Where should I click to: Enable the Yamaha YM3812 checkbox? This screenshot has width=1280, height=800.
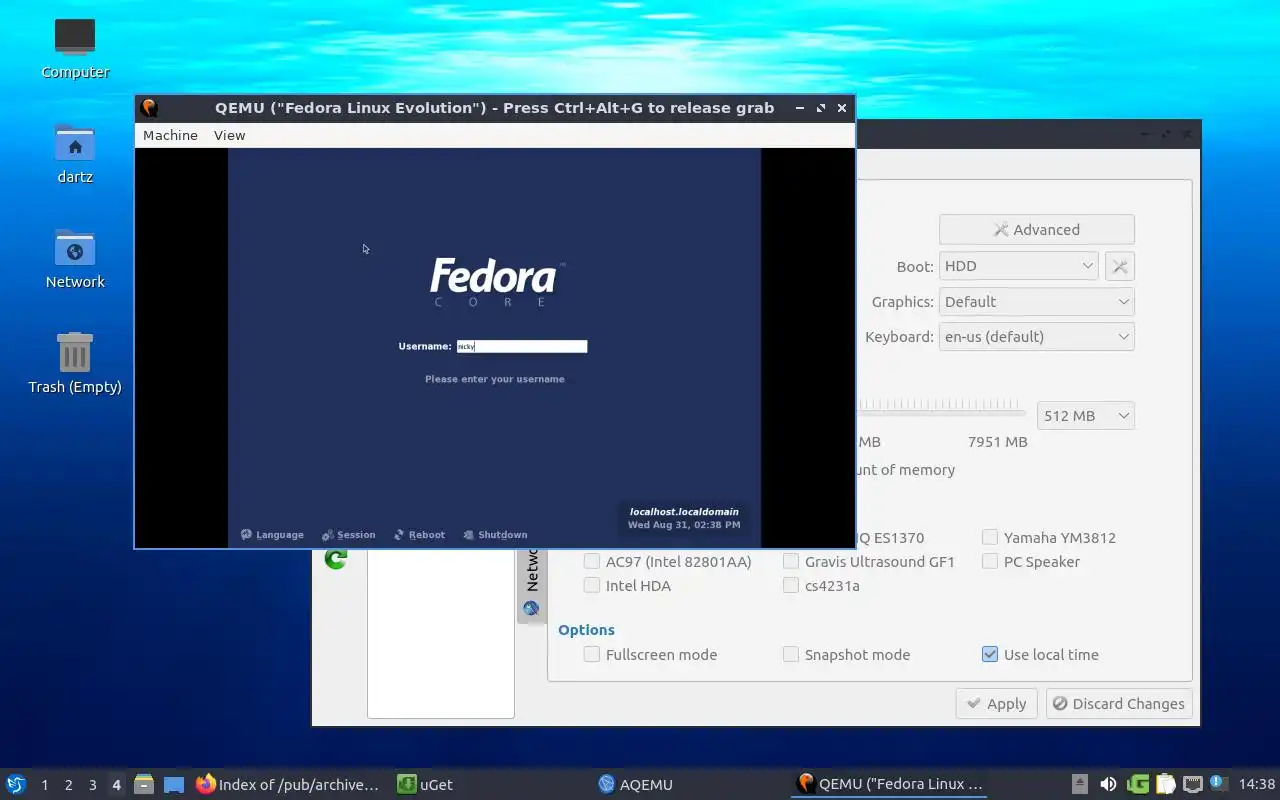(x=990, y=538)
